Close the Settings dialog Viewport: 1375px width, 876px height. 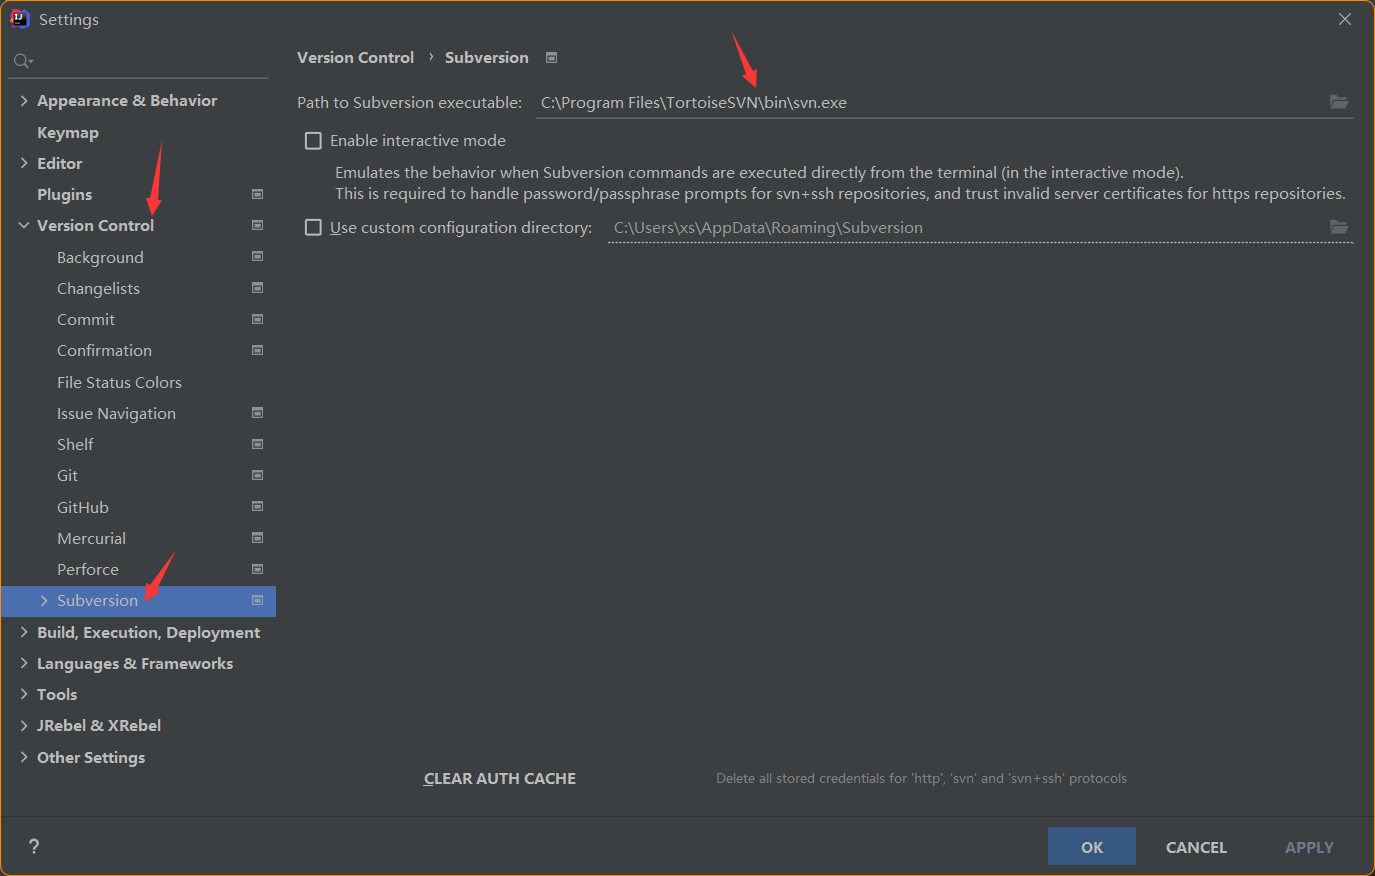[x=1345, y=19]
